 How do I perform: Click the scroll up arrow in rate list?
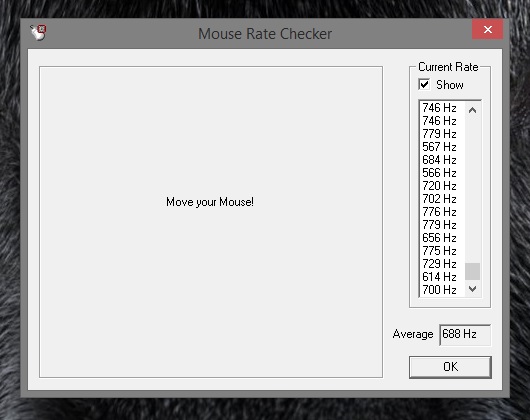click(x=473, y=110)
